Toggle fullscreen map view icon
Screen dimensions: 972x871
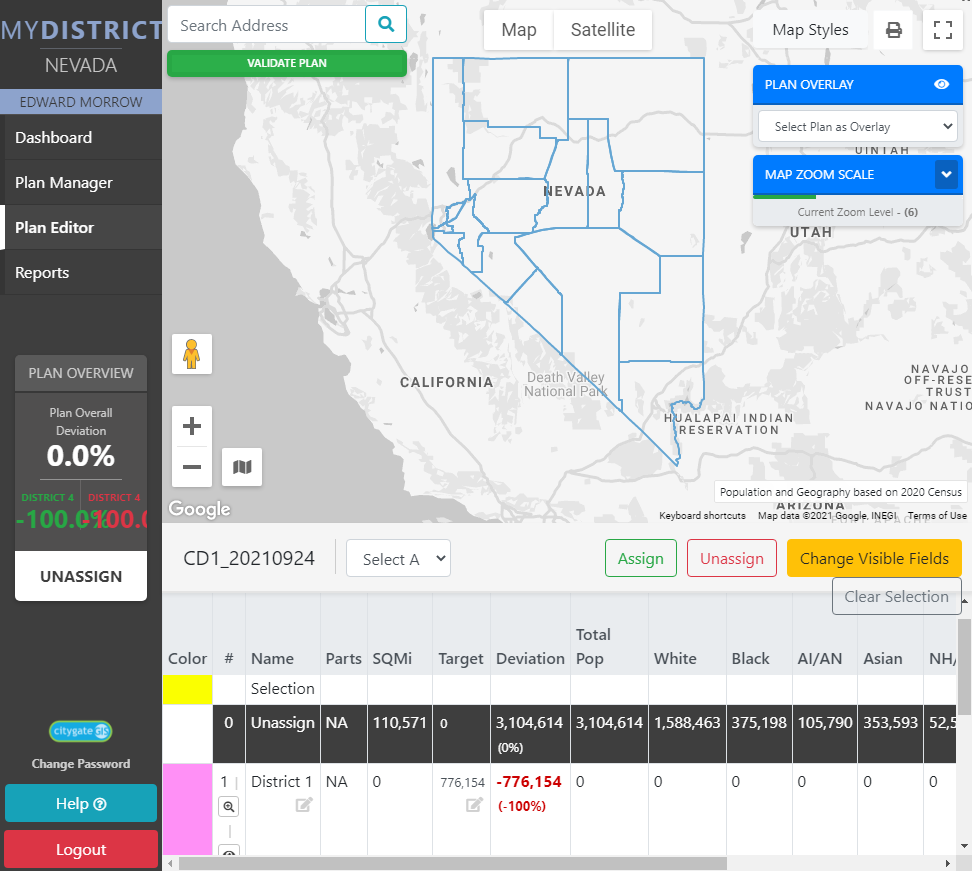[942, 30]
